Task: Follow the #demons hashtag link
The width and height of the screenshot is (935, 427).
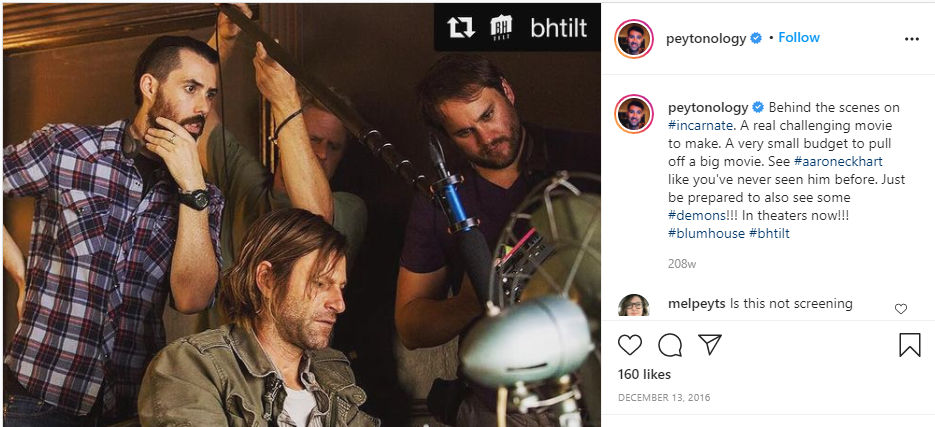Action: [697, 215]
